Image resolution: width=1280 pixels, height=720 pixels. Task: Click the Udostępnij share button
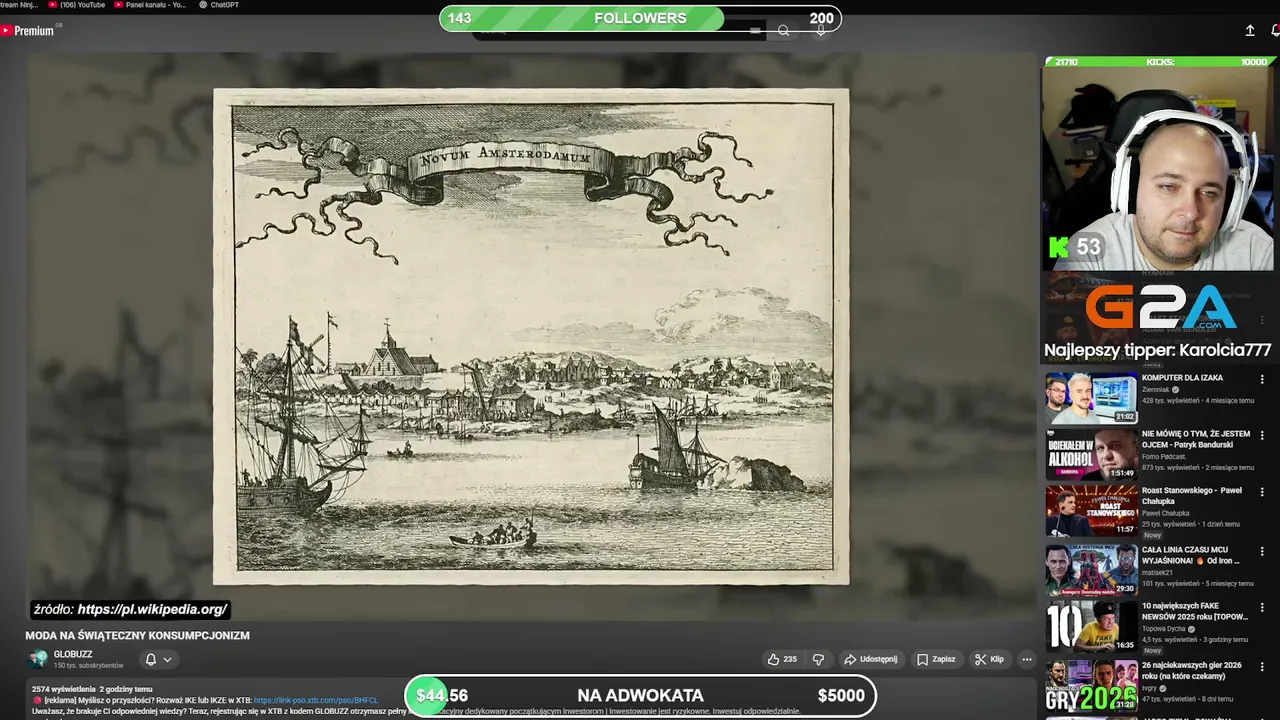pos(871,659)
